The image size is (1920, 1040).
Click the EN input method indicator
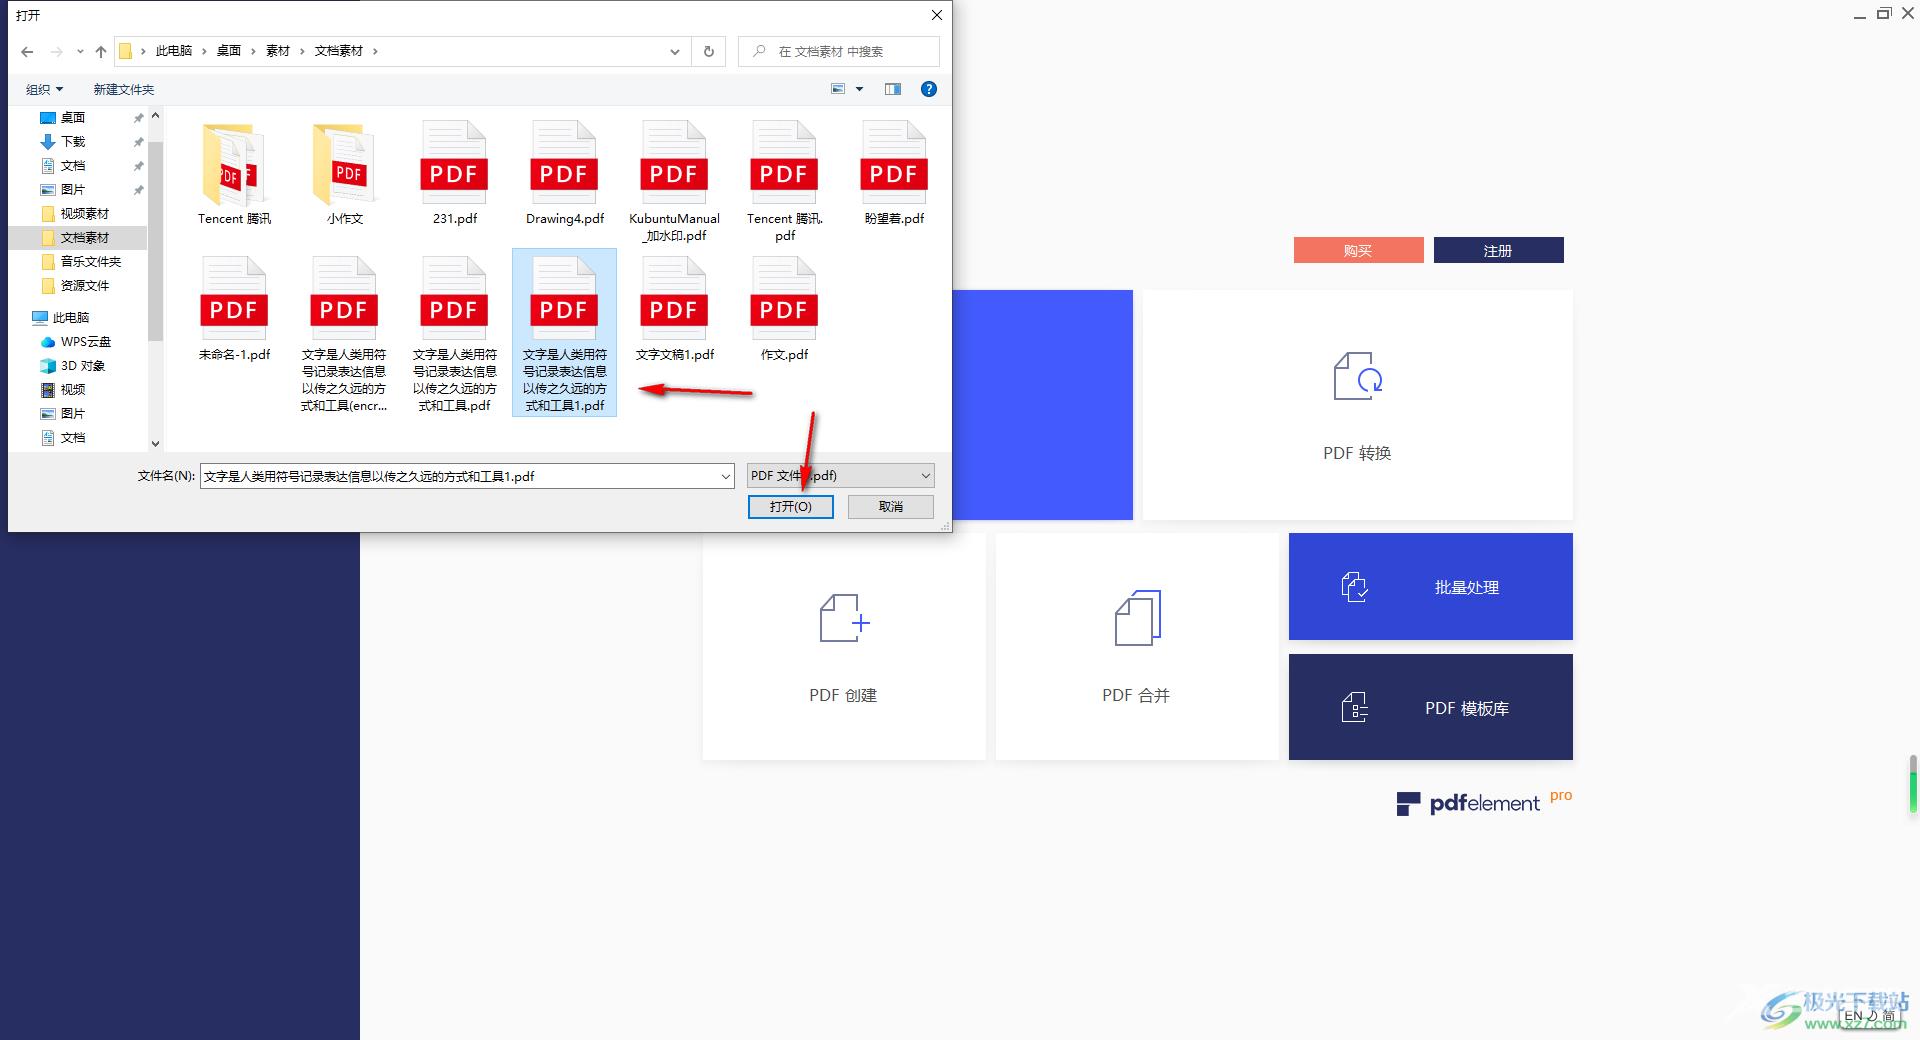(x=1854, y=1016)
